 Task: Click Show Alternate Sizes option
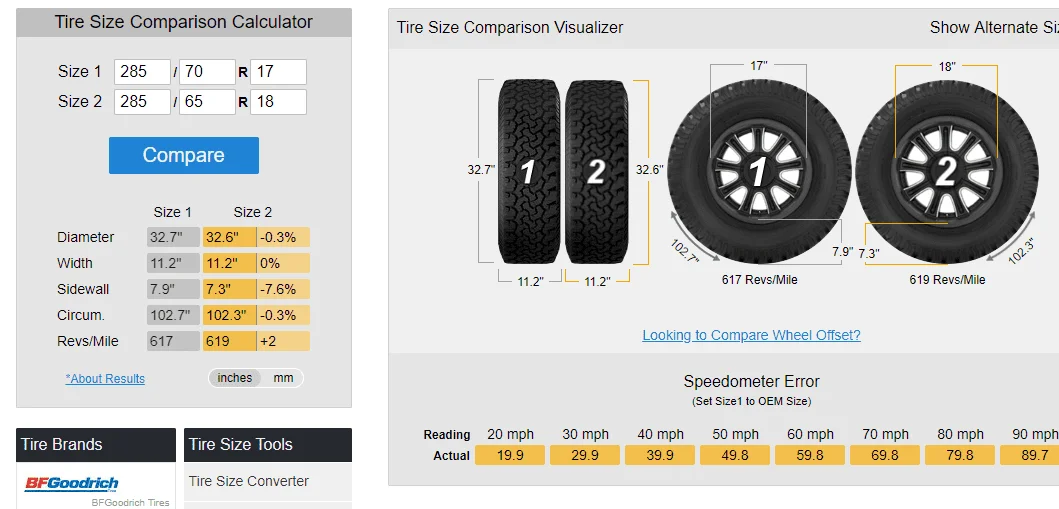tap(994, 28)
